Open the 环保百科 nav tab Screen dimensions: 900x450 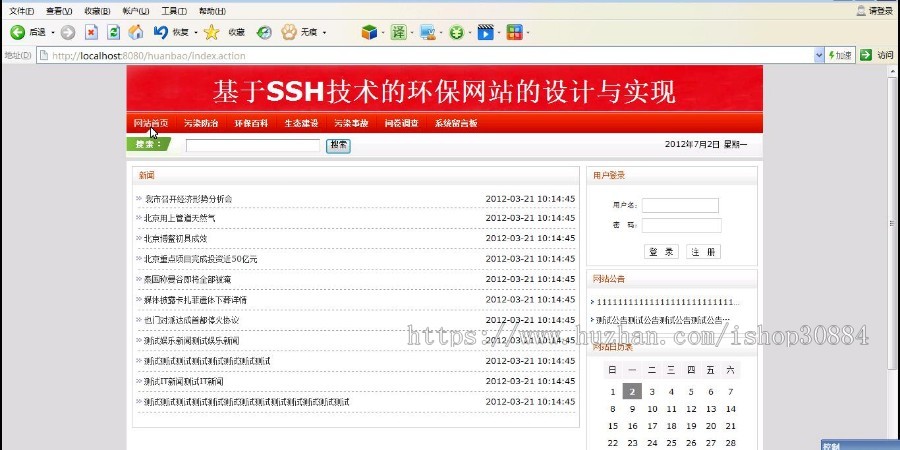coord(251,123)
